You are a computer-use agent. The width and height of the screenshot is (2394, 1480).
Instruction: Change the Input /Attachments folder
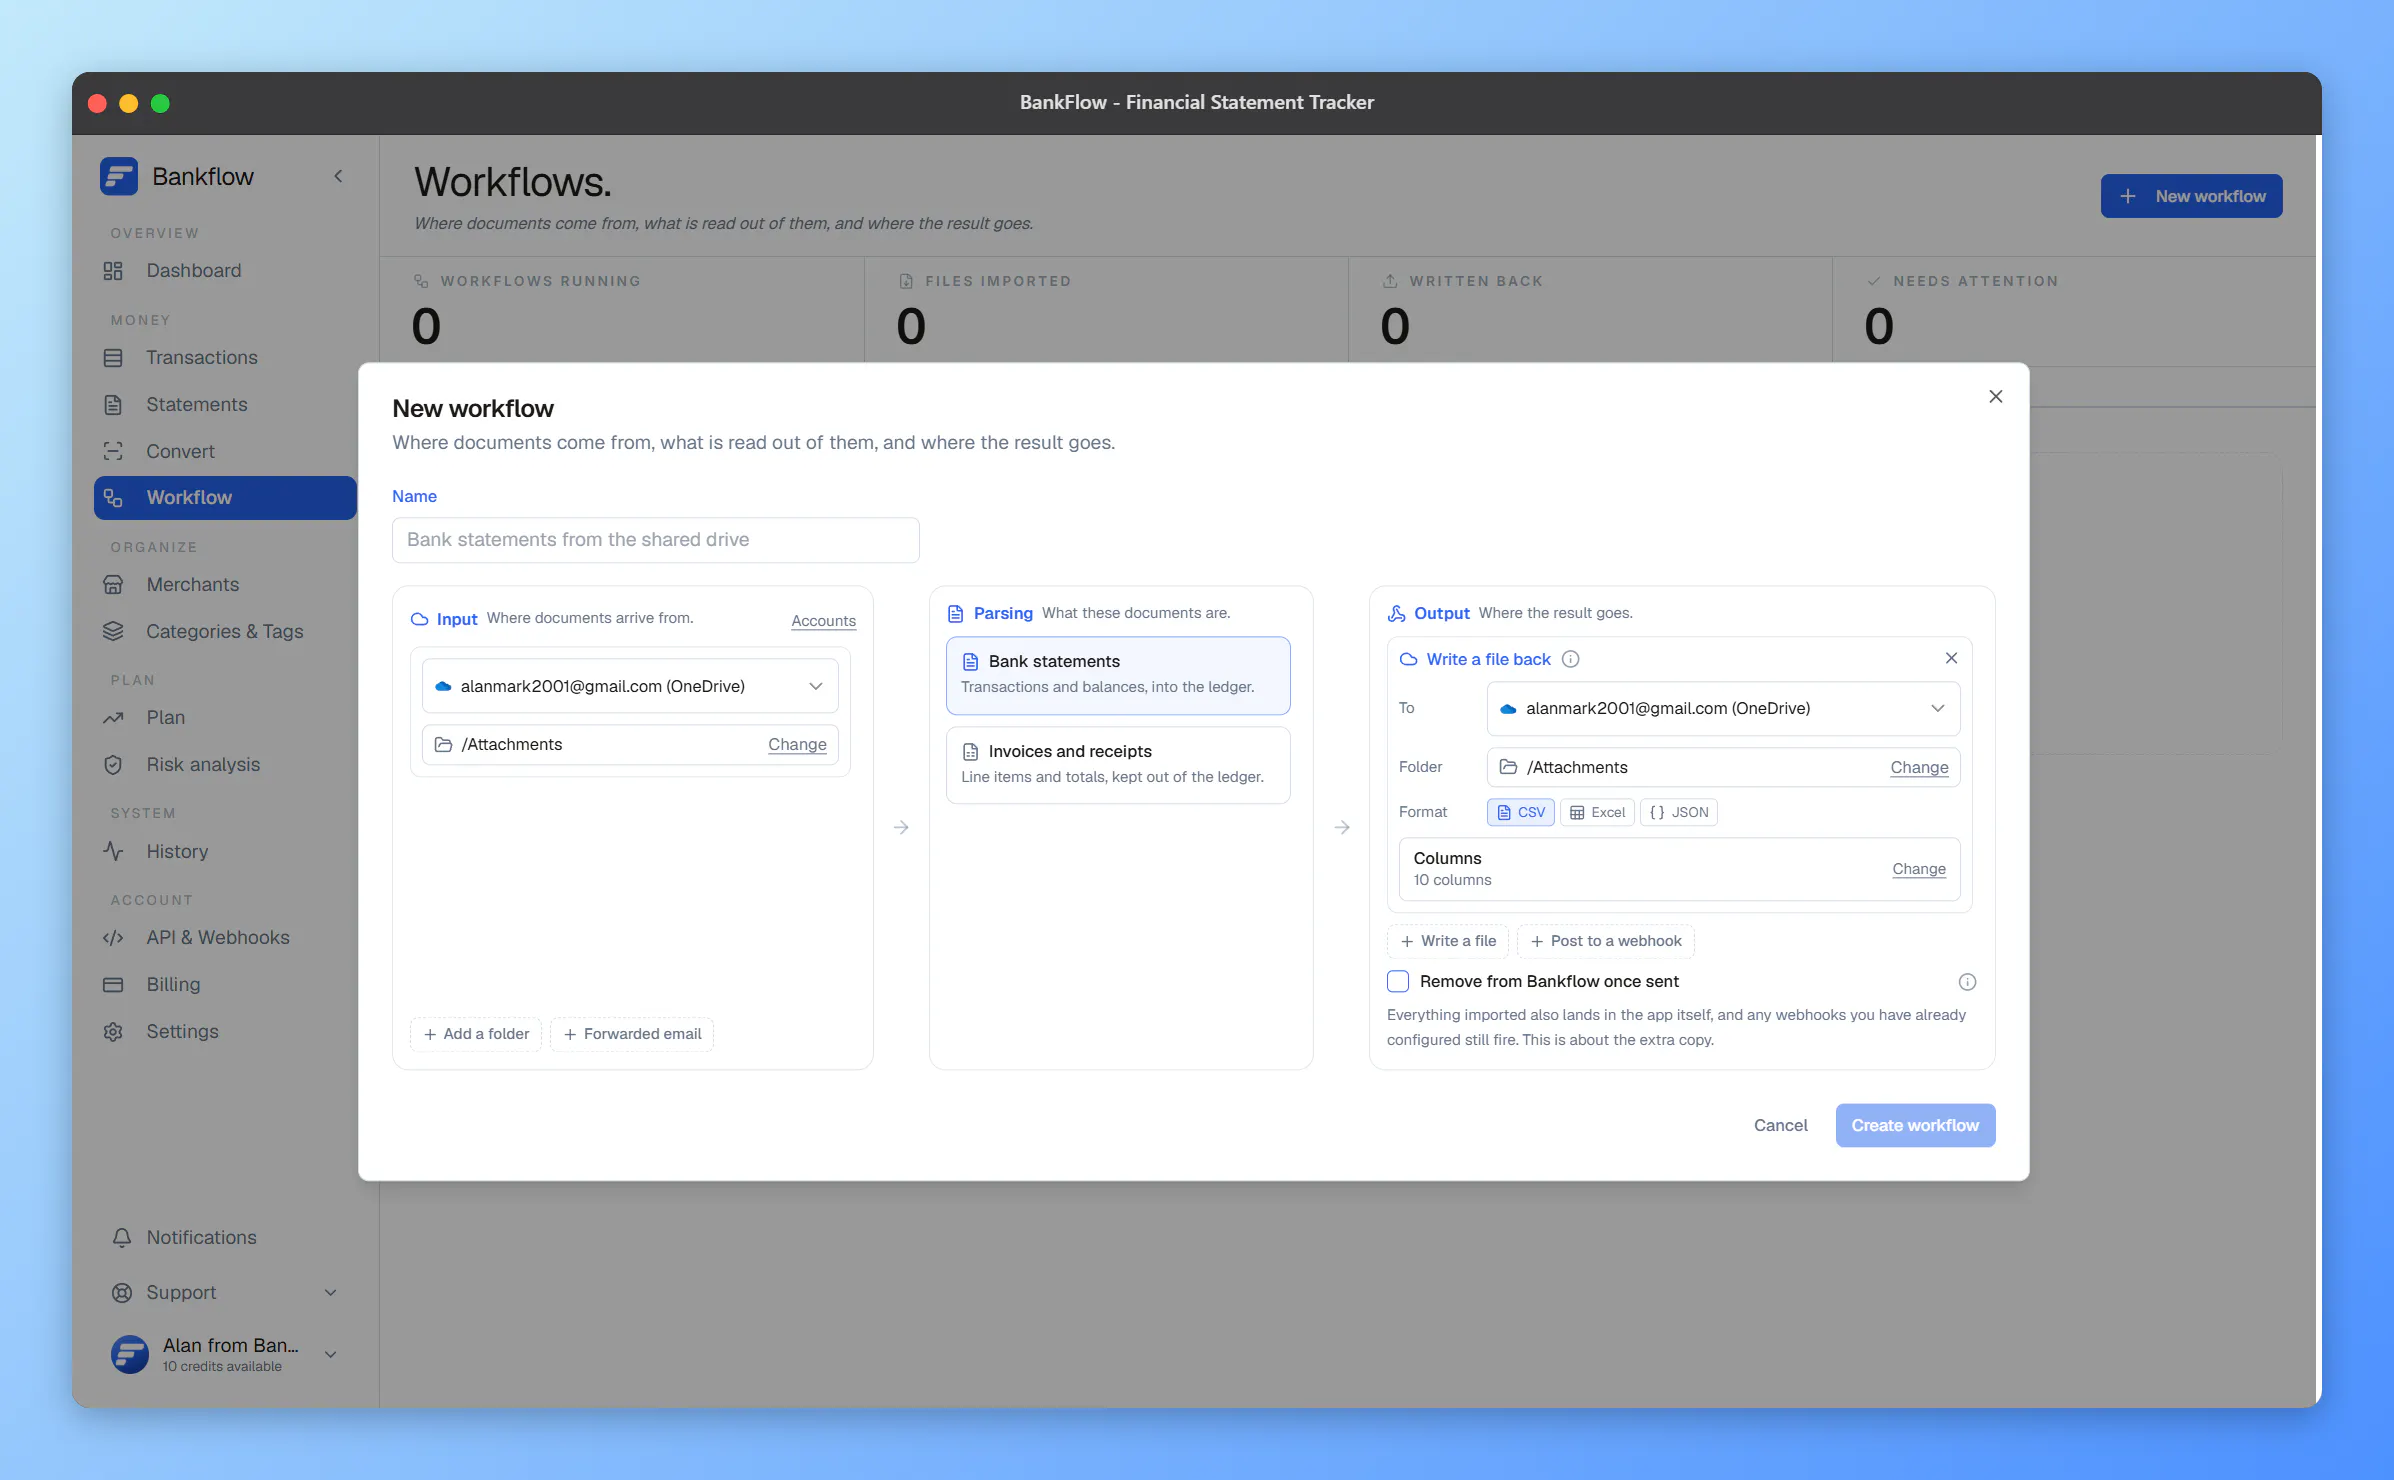click(797, 745)
